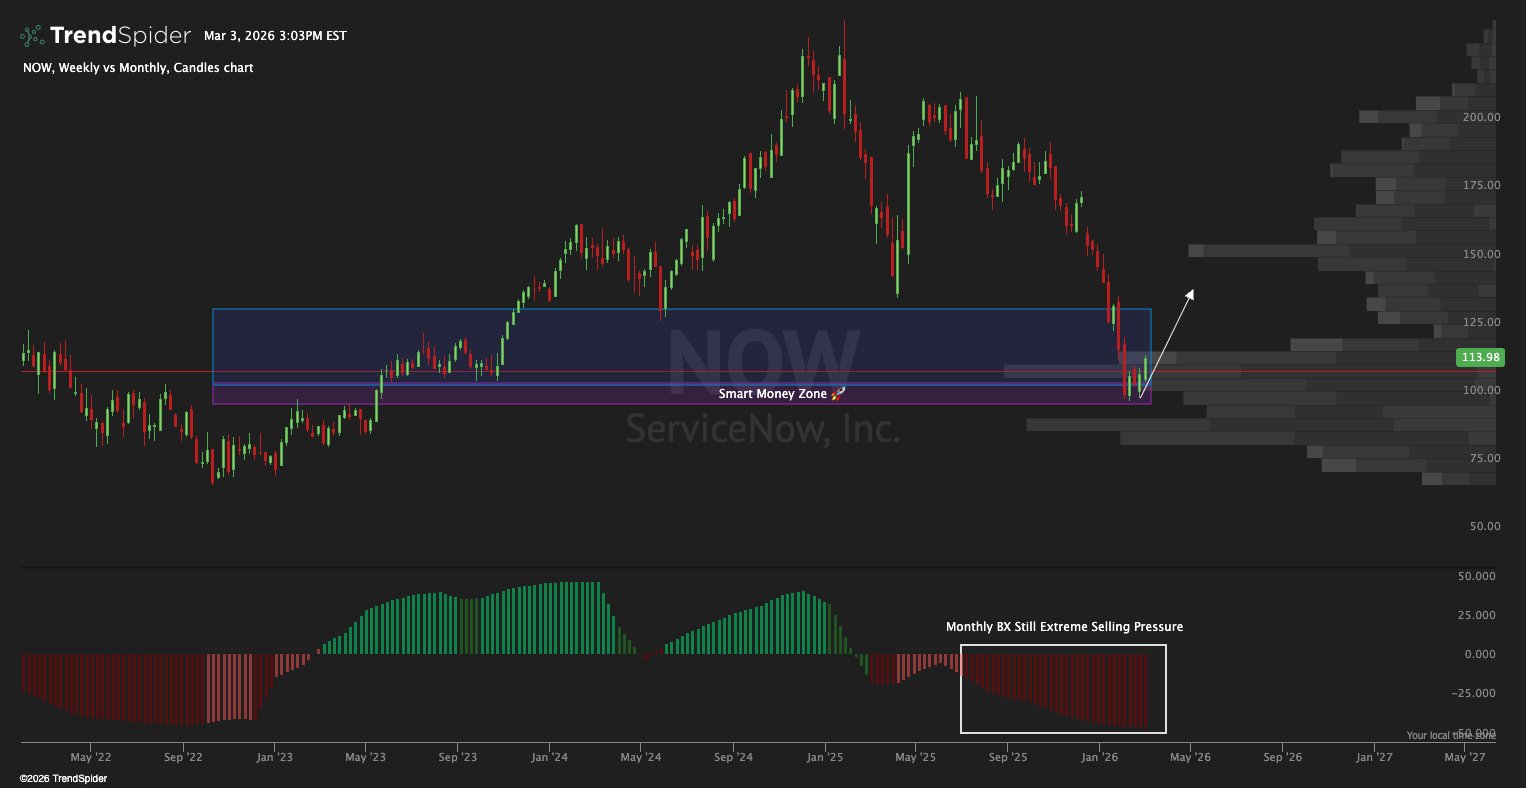Click the May '27 time axis label
This screenshot has height=788, width=1526.
(x=1465, y=757)
